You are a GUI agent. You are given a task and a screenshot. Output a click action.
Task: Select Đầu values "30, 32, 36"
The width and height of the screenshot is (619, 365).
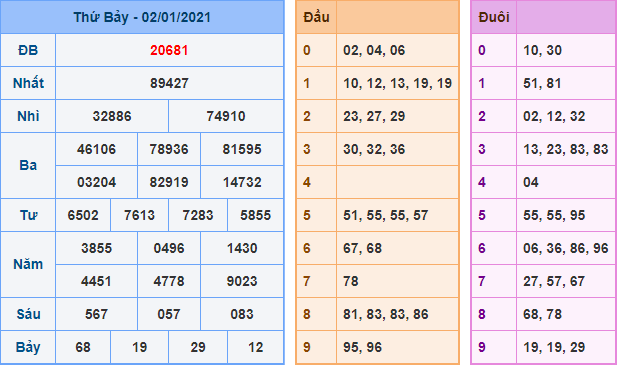click(374, 150)
